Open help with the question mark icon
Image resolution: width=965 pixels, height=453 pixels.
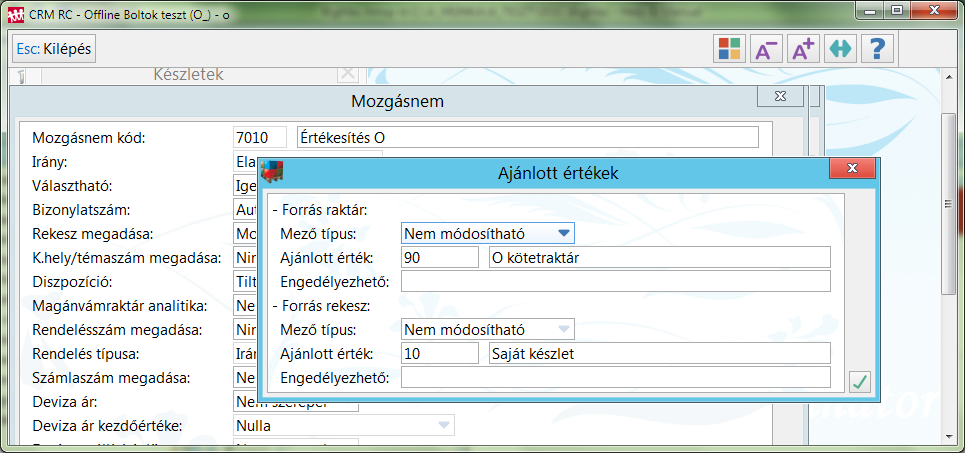(877, 49)
